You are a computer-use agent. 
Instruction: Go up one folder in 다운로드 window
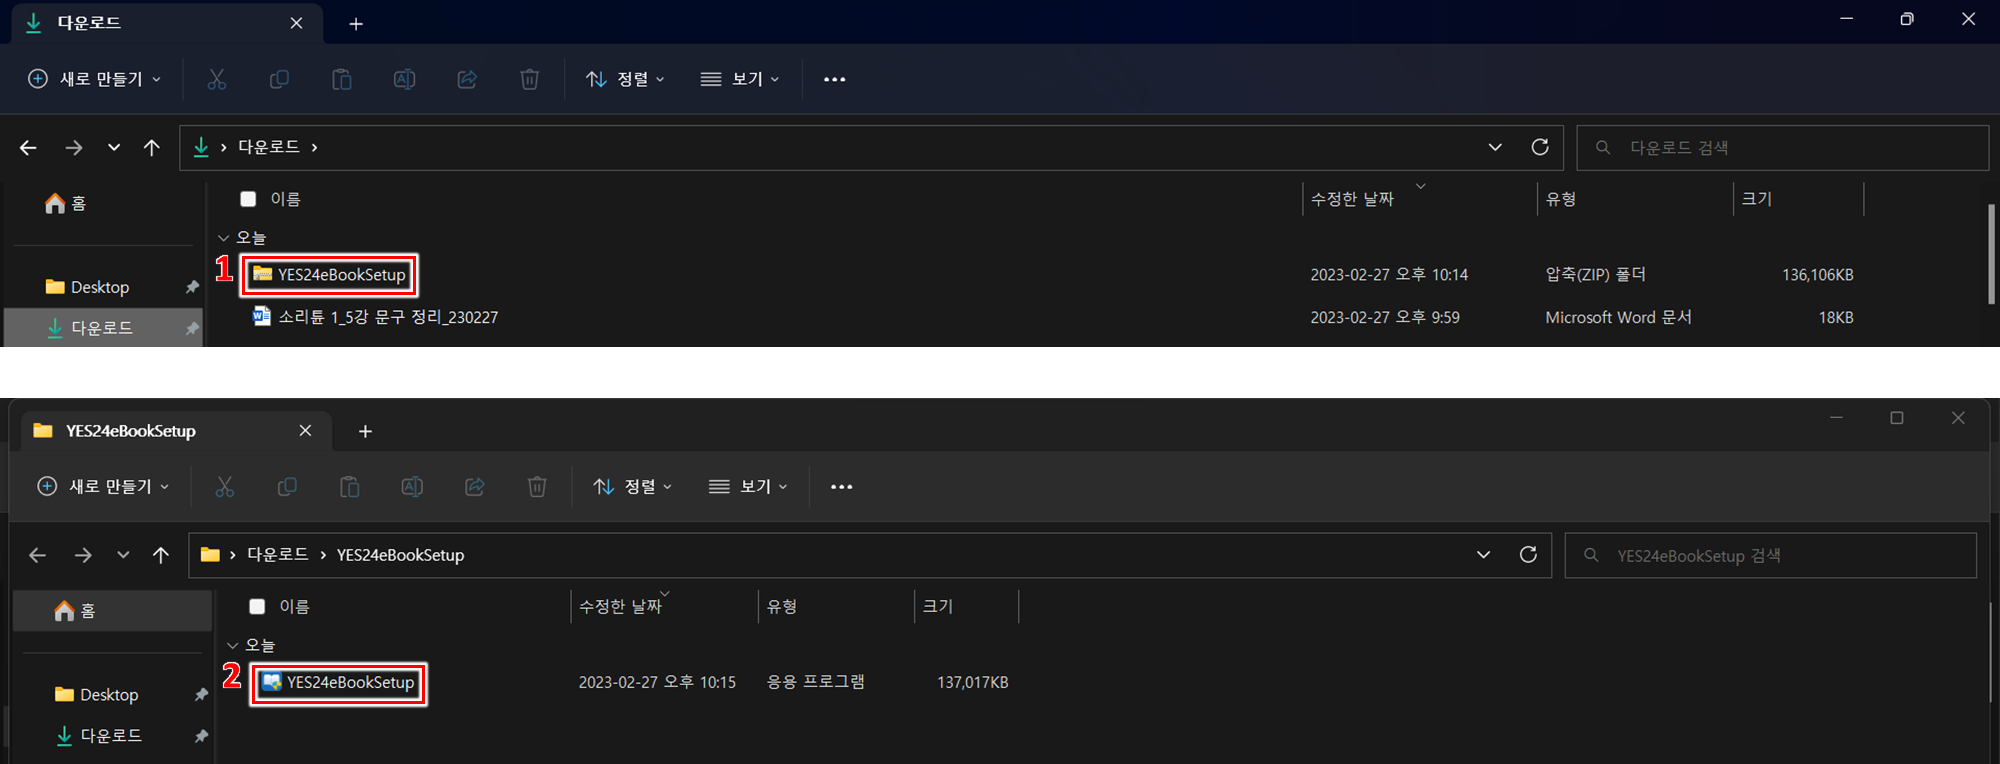click(x=152, y=148)
